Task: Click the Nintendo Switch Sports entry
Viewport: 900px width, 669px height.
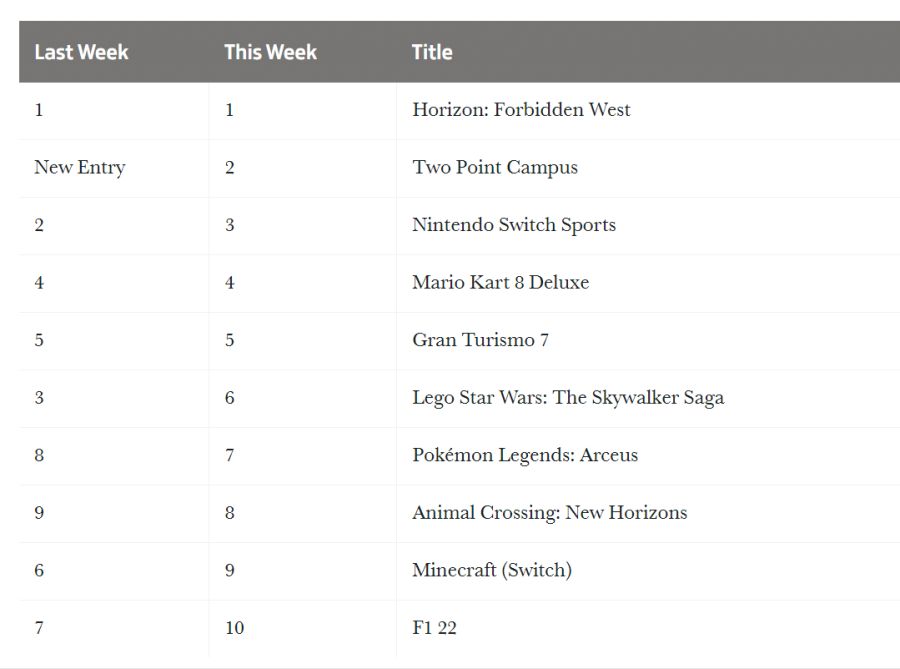Action: [514, 225]
